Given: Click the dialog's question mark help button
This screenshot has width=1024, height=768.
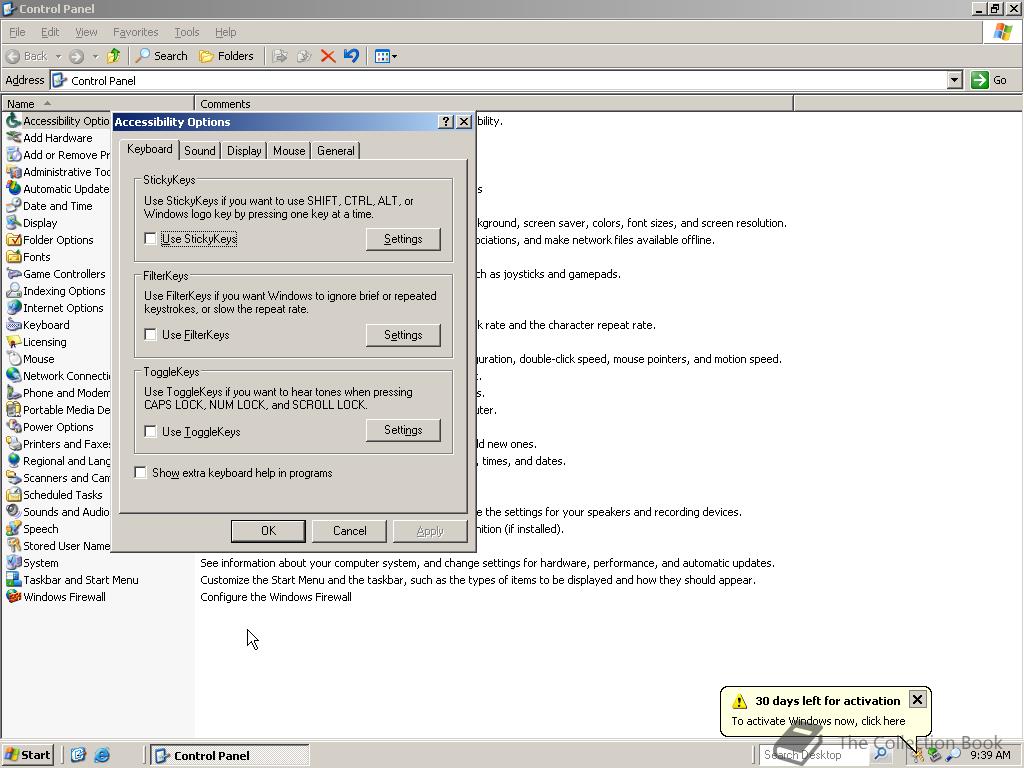Looking at the screenshot, I should (x=445, y=121).
